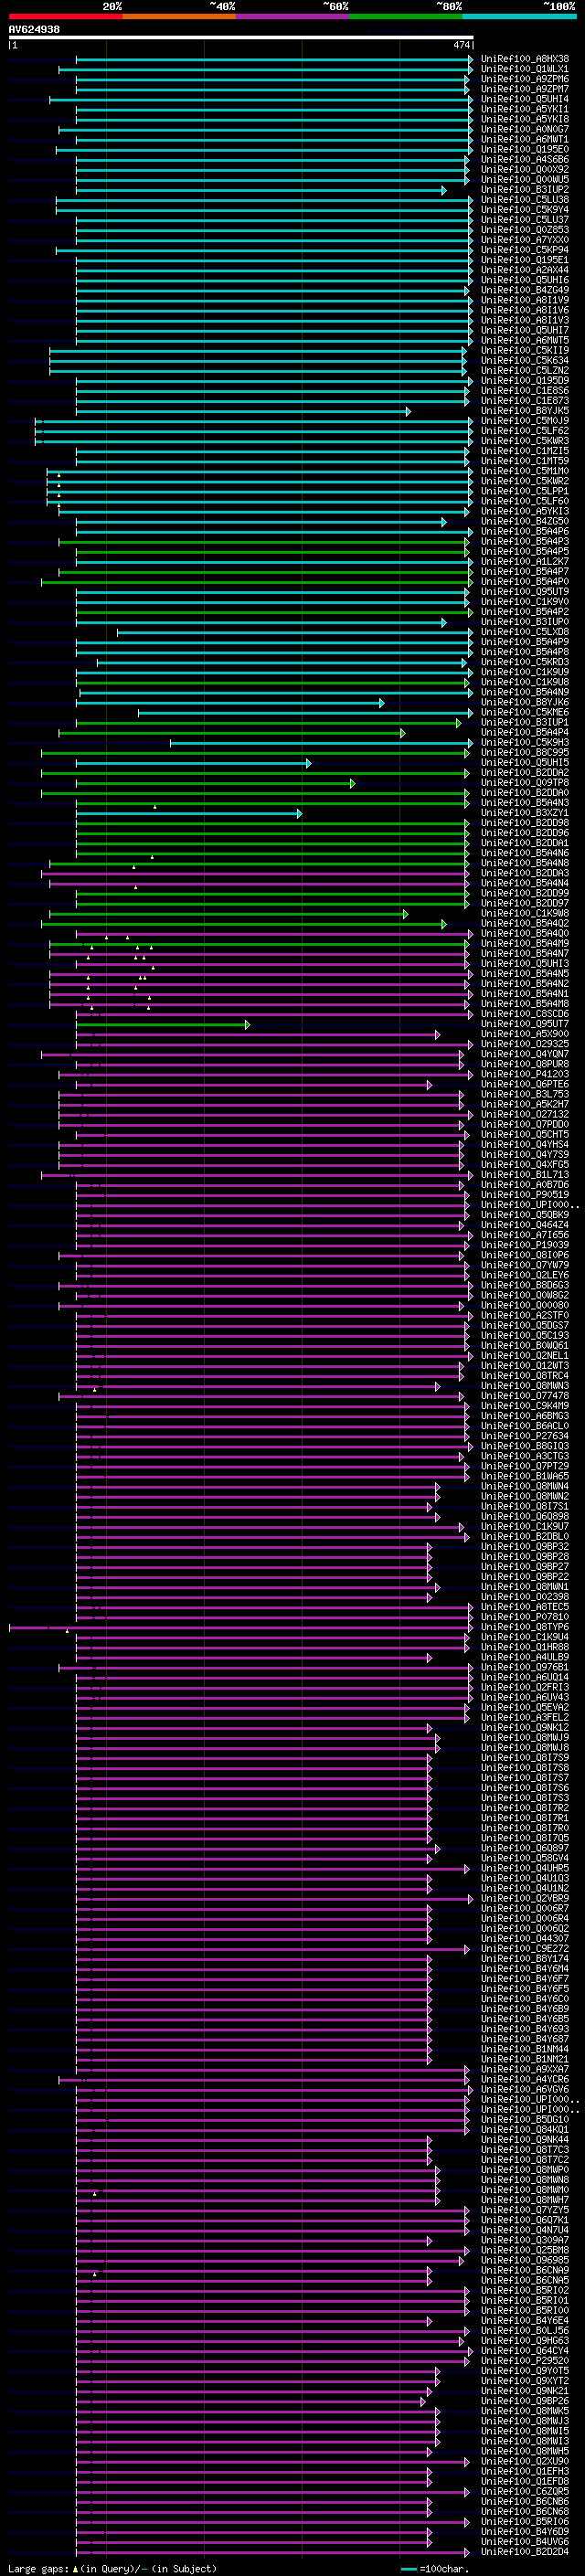Click the arrowhead ending the UniRef100_B3XZY1 alignment
The height and width of the screenshot is (2576, 585).
[x=299, y=813]
